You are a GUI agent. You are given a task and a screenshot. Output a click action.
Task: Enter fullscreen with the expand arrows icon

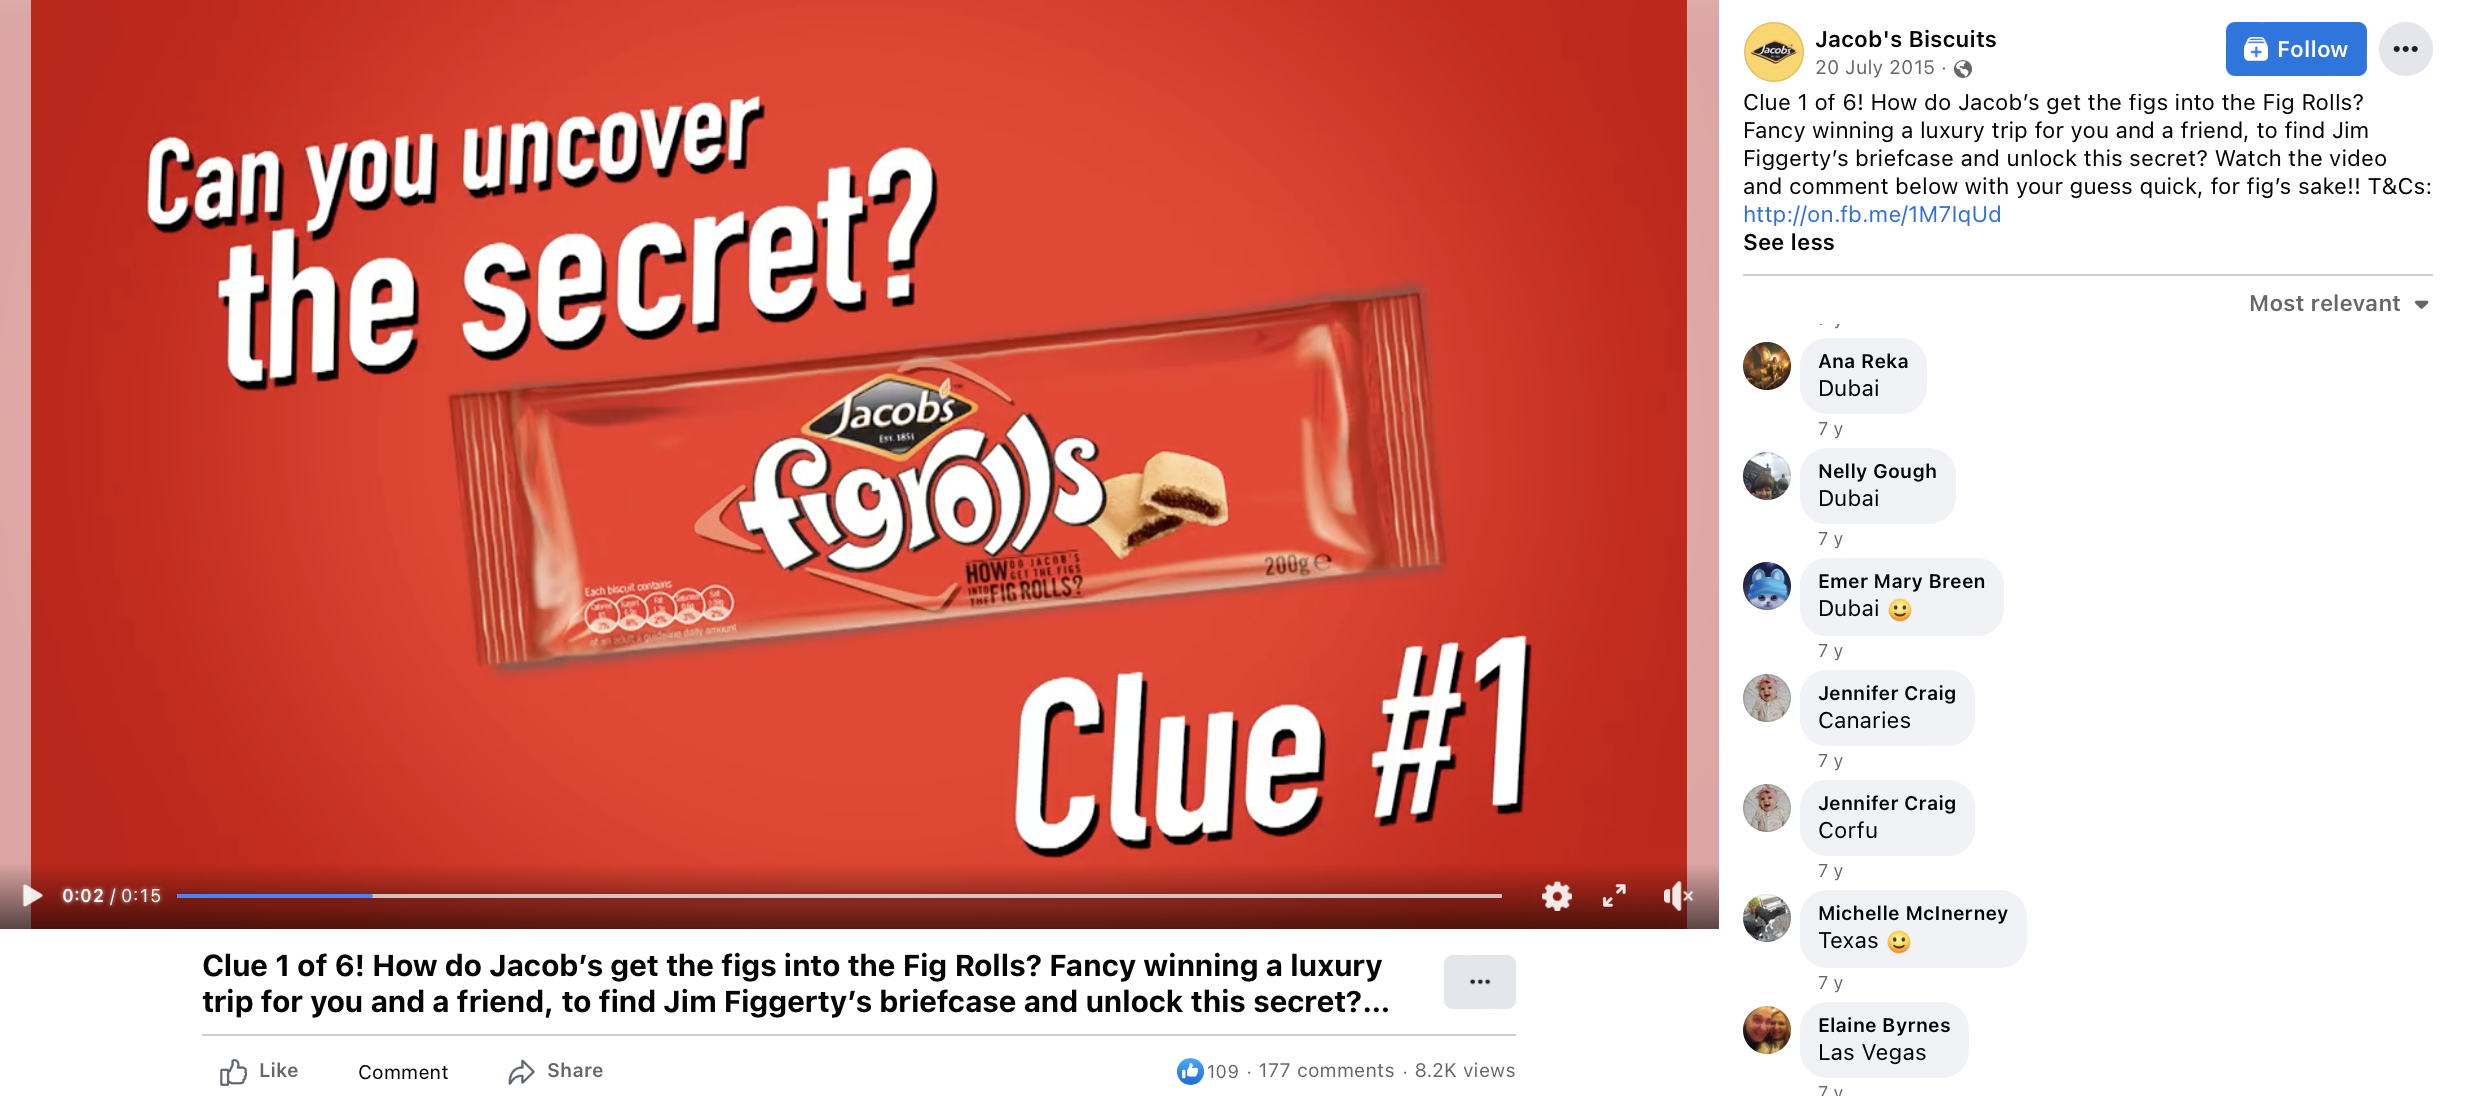[1614, 895]
